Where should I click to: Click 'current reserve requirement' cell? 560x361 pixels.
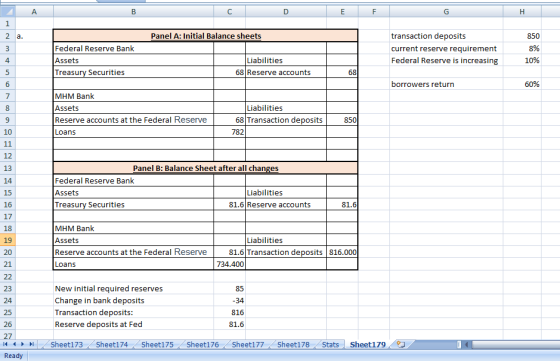(446, 48)
